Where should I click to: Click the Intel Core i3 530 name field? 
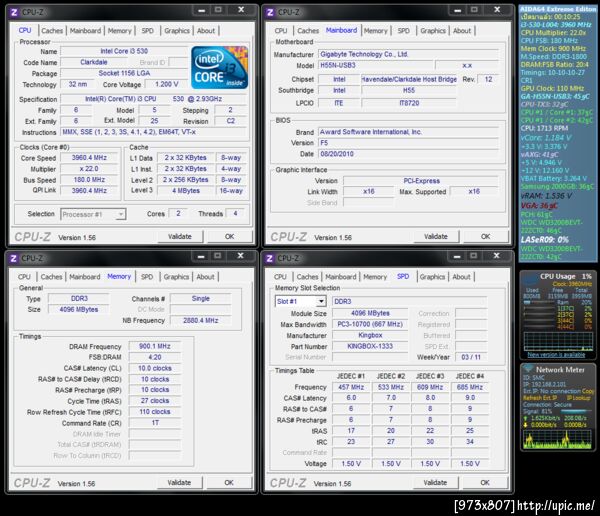click(124, 51)
